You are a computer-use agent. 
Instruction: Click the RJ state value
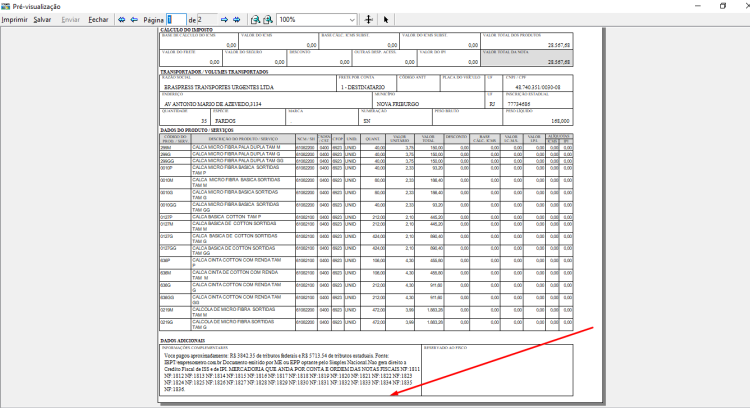click(493, 104)
